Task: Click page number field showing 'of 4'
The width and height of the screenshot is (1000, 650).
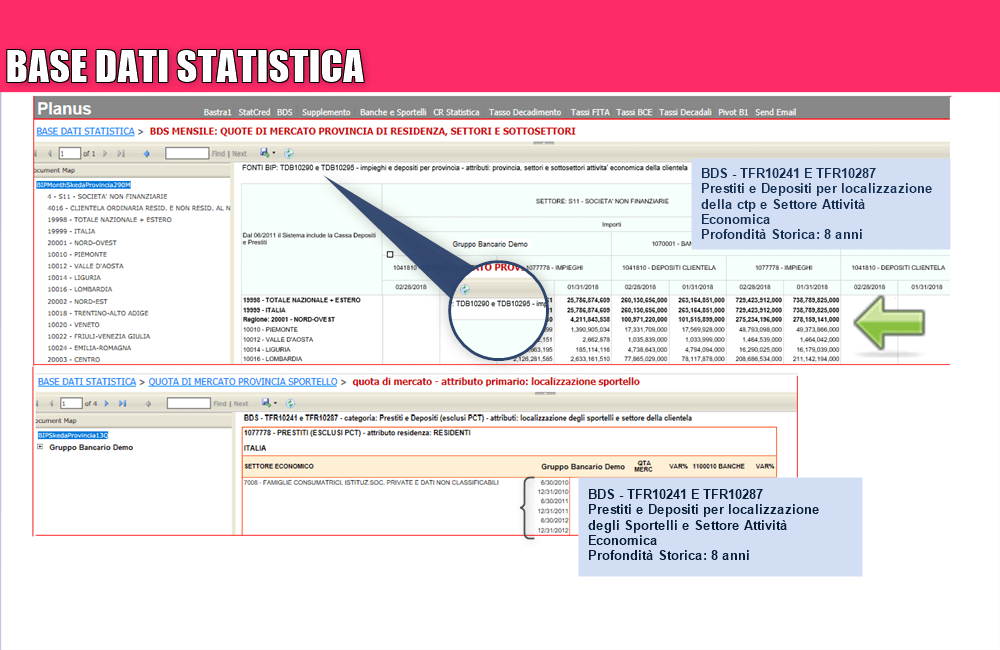Action: (71, 404)
